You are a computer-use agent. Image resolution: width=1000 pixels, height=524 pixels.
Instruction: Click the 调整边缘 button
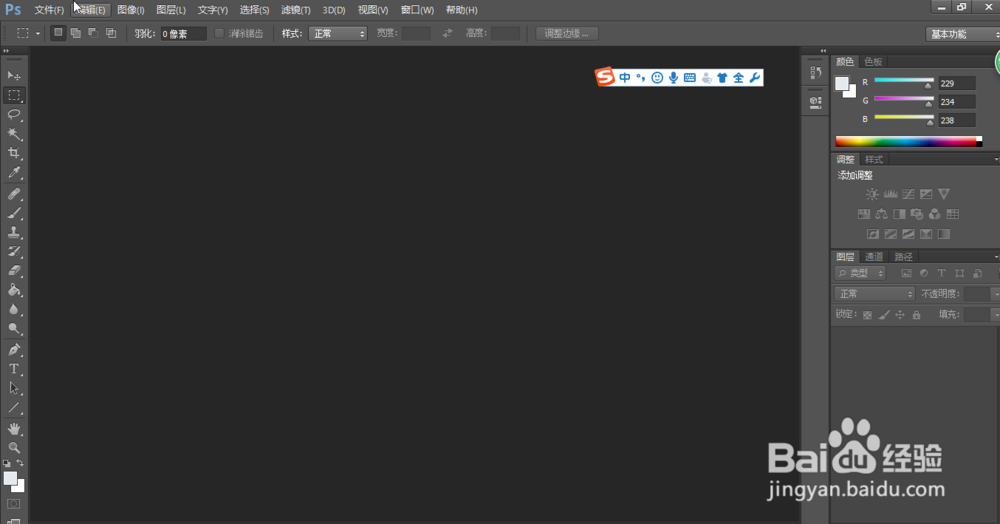point(566,34)
